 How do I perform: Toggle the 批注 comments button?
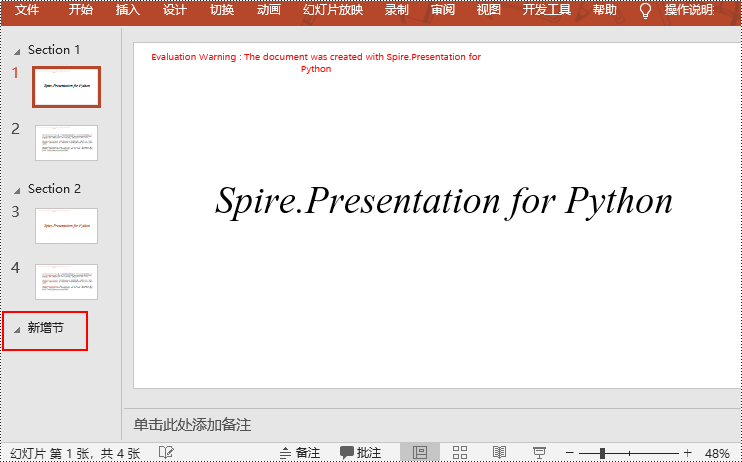point(360,453)
